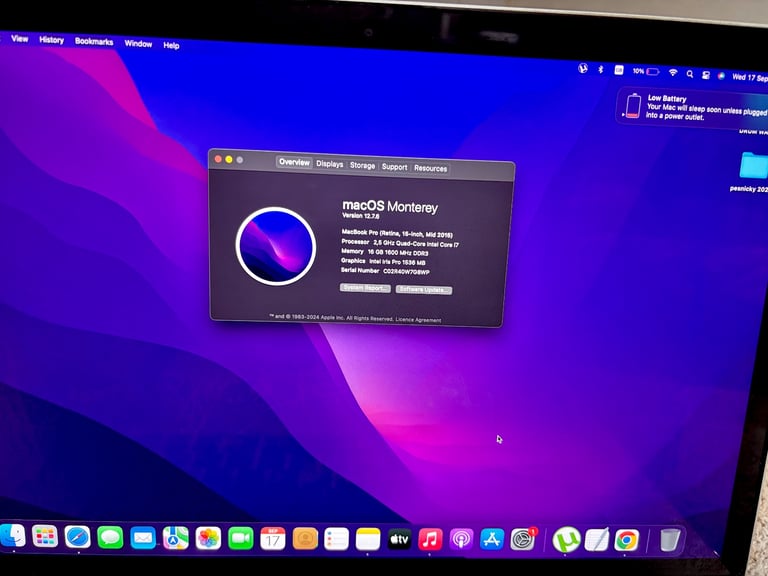Open Bluetooth menu bar icon
Screen dimensions: 768x576
pos(601,70)
